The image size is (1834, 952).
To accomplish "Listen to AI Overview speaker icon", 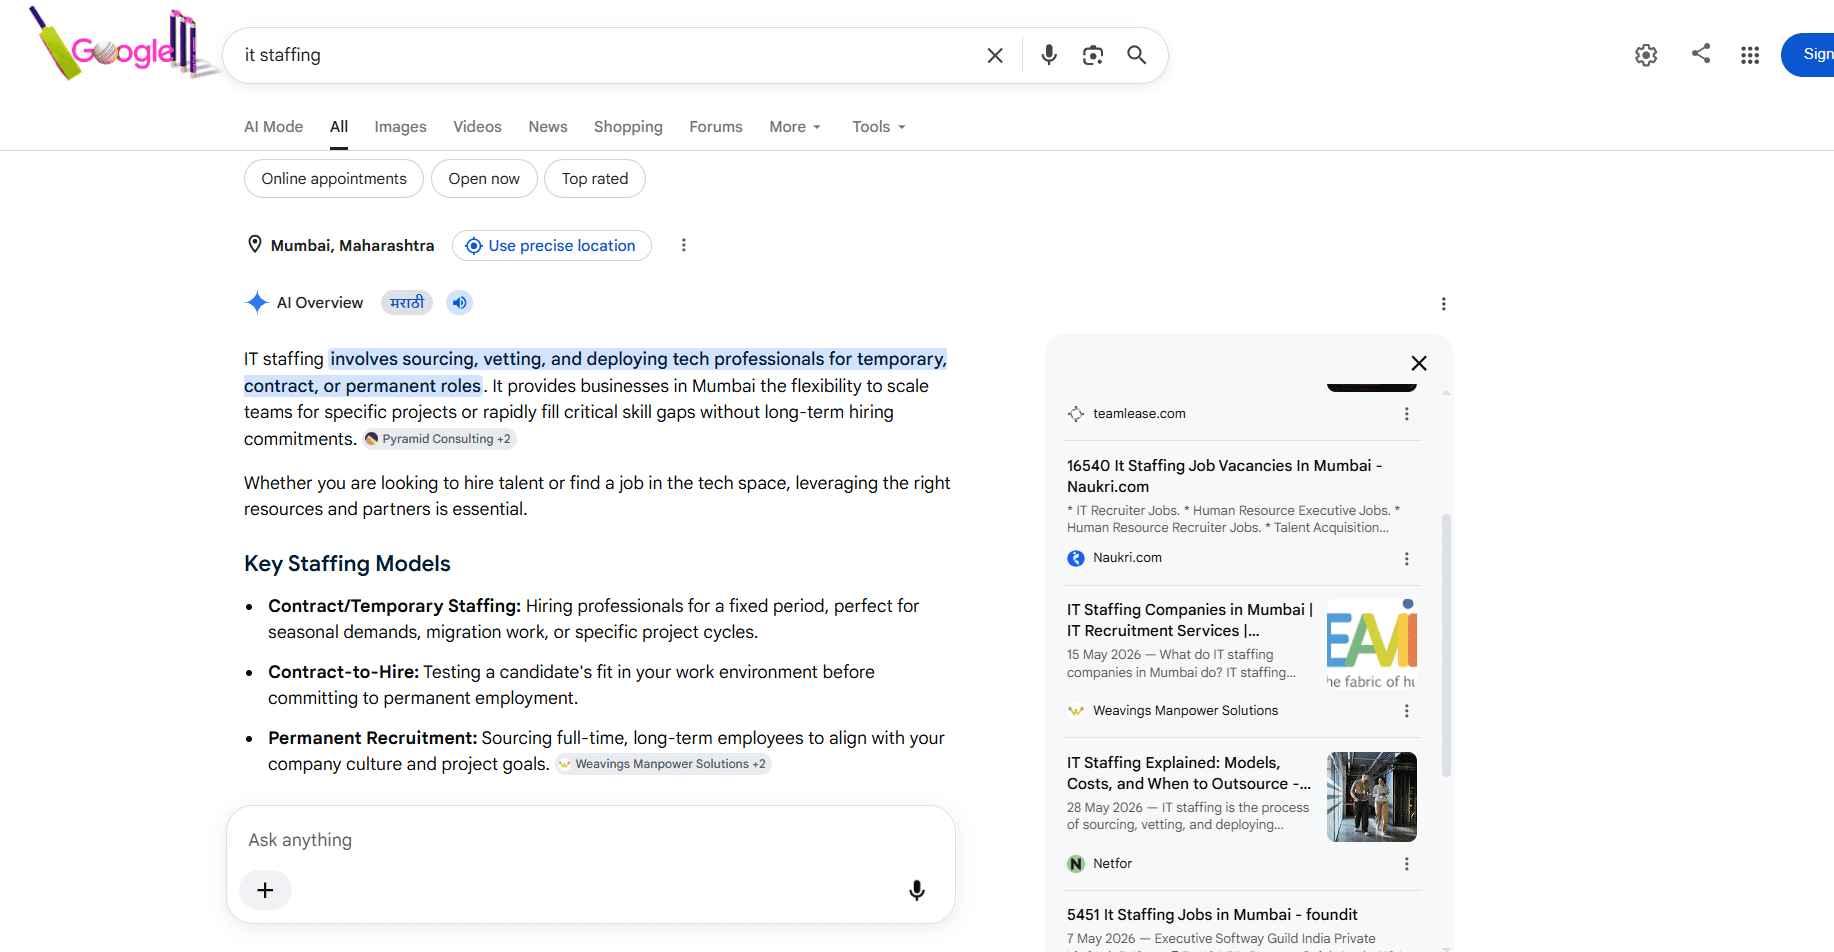I will pos(459,303).
